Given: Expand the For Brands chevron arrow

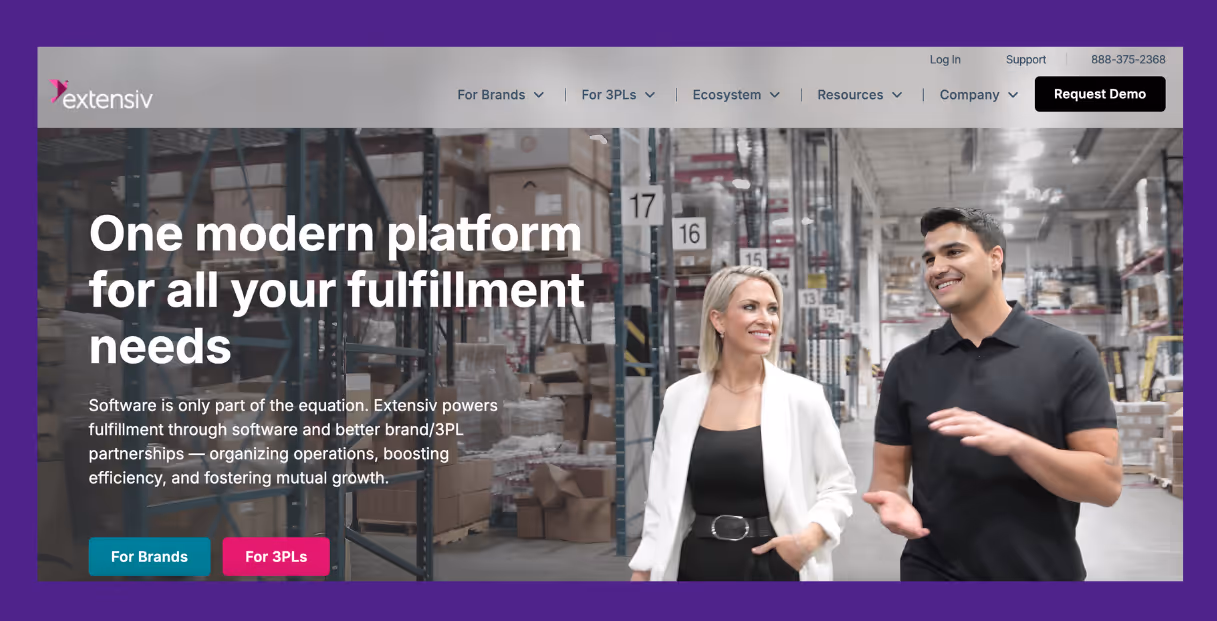Looking at the screenshot, I should [x=539, y=95].
